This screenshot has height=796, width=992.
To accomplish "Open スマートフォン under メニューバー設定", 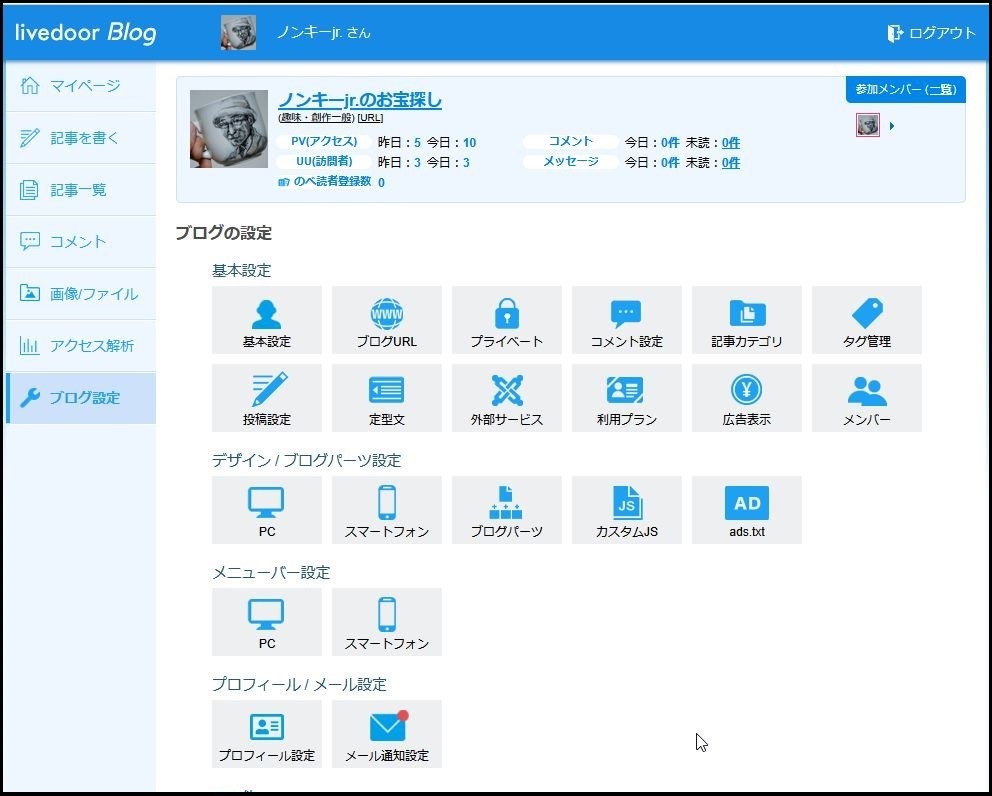I will tap(387, 622).
